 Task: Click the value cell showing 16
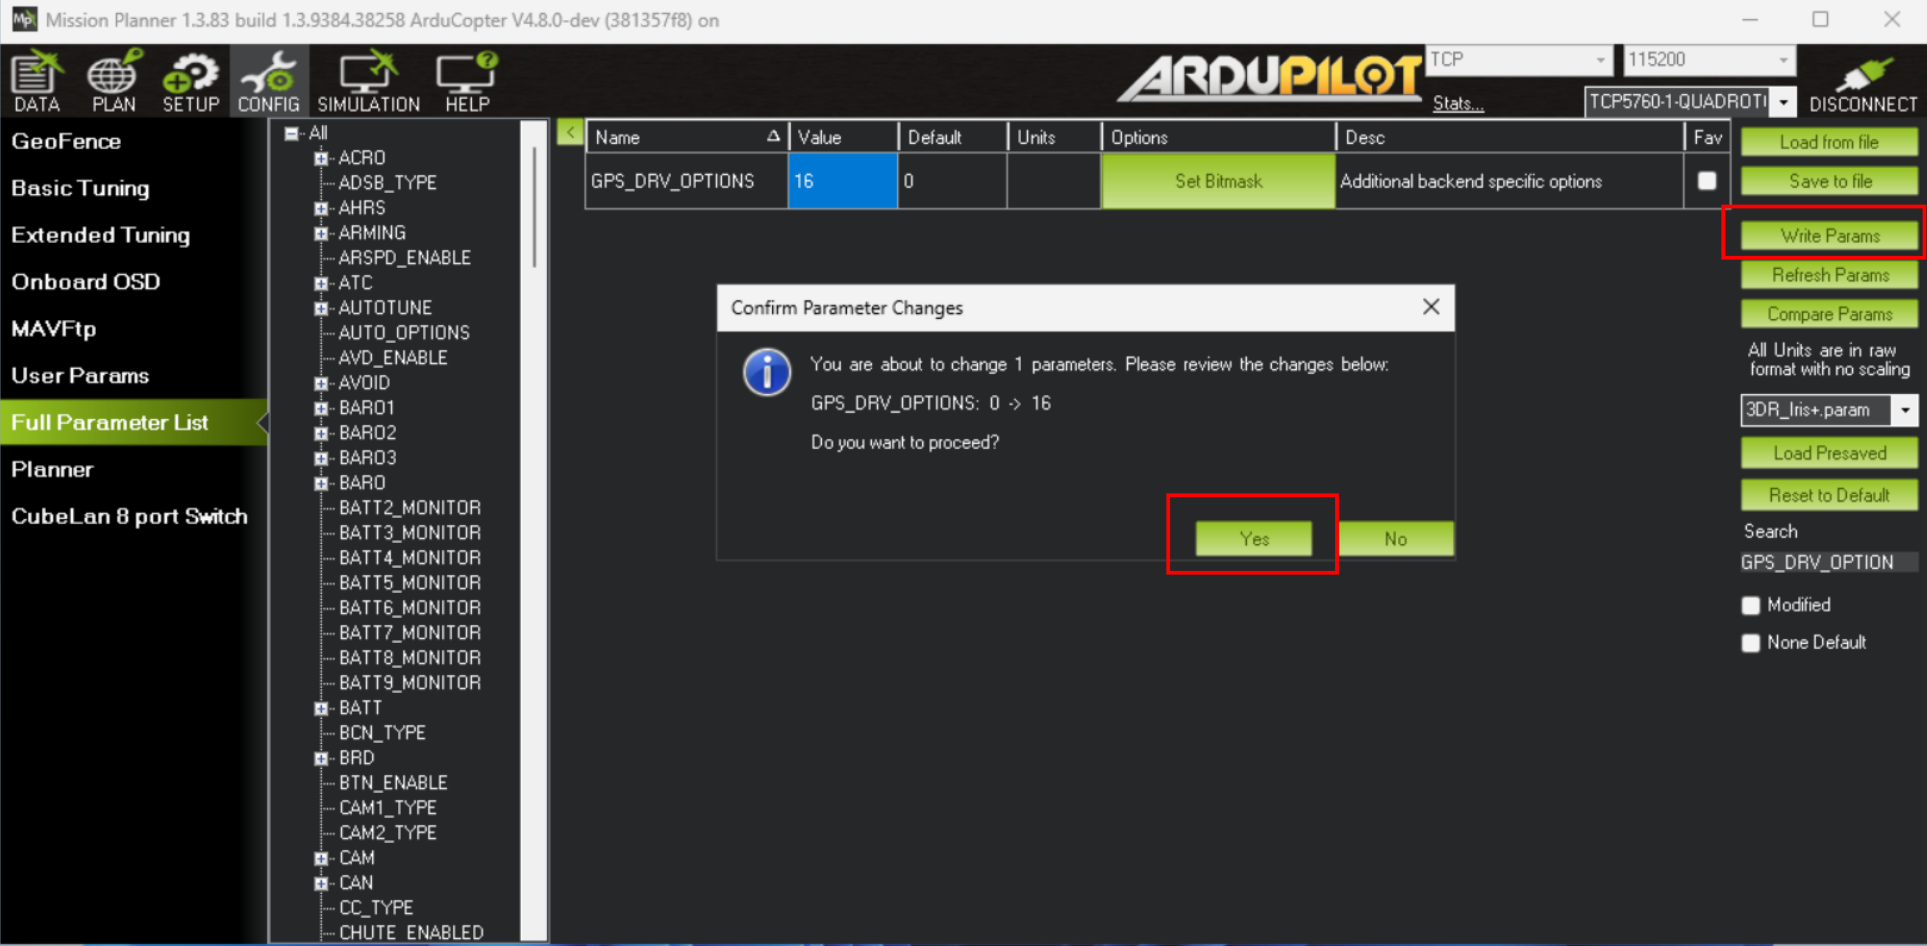point(842,181)
